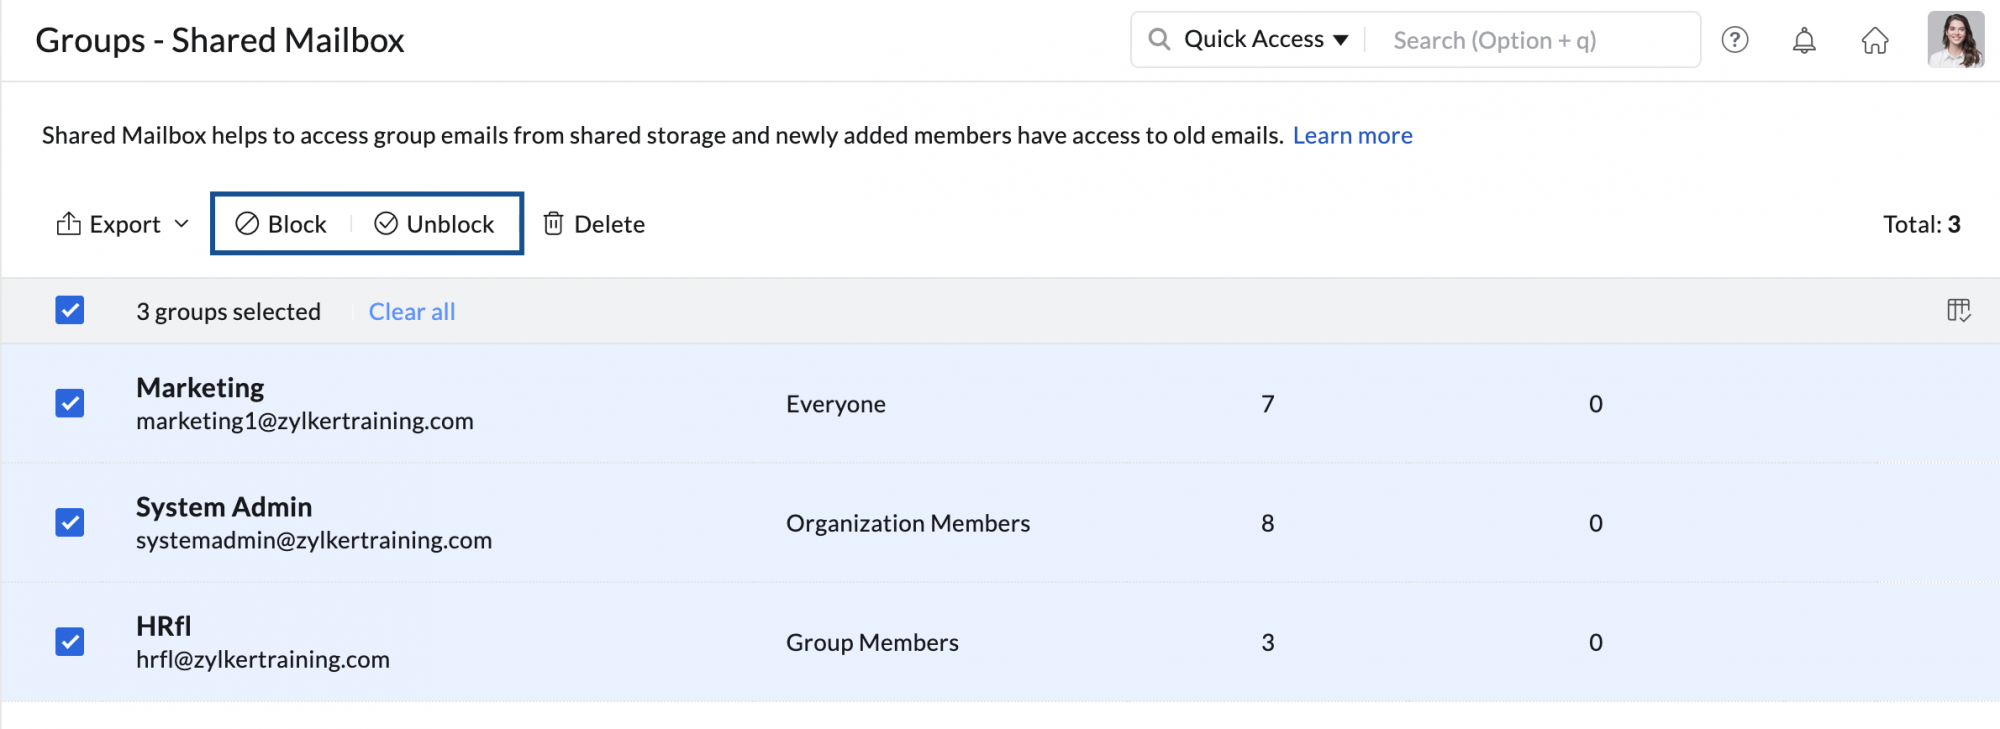This screenshot has width=2000, height=729.
Task: Deselect the System Admin group checkbox
Action: pos(70,522)
